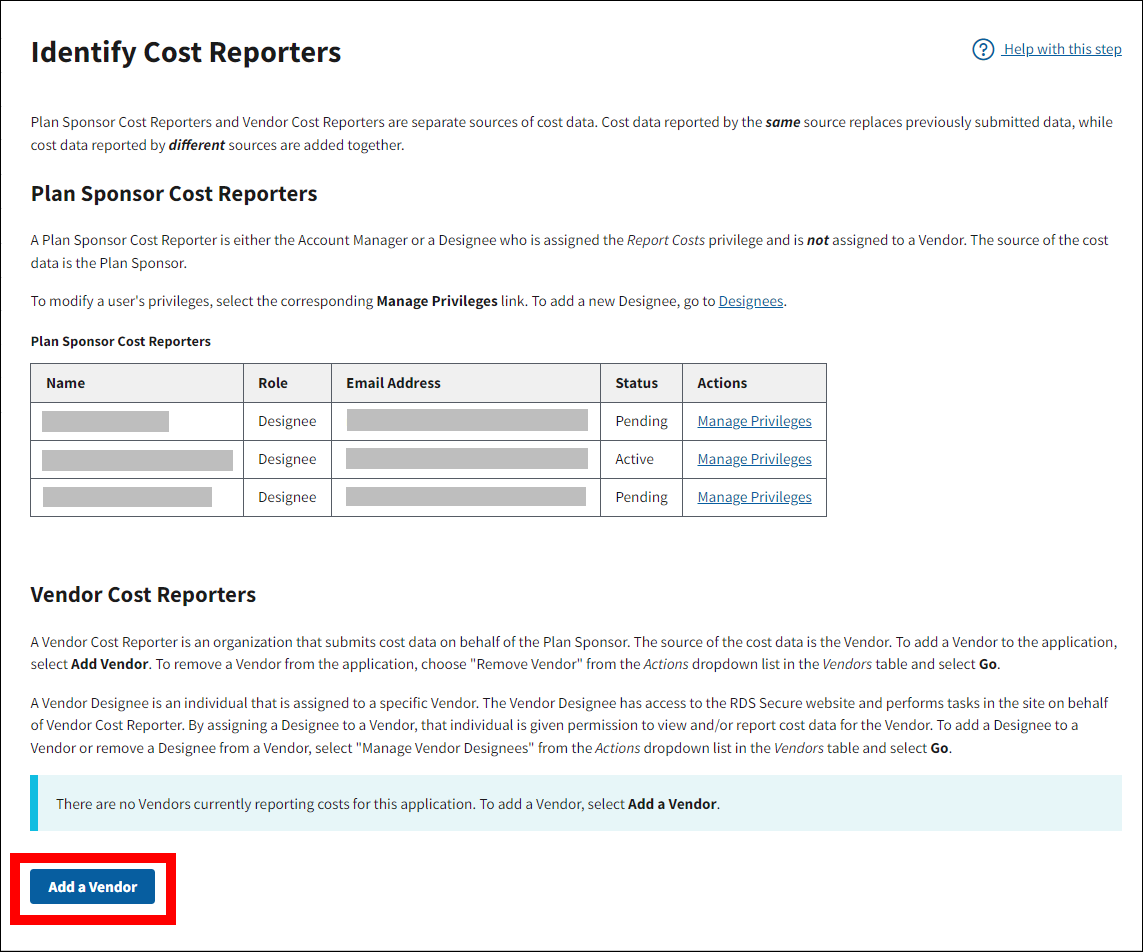The height and width of the screenshot is (952, 1143).
Task: Go to the Designees link
Action: pos(750,301)
